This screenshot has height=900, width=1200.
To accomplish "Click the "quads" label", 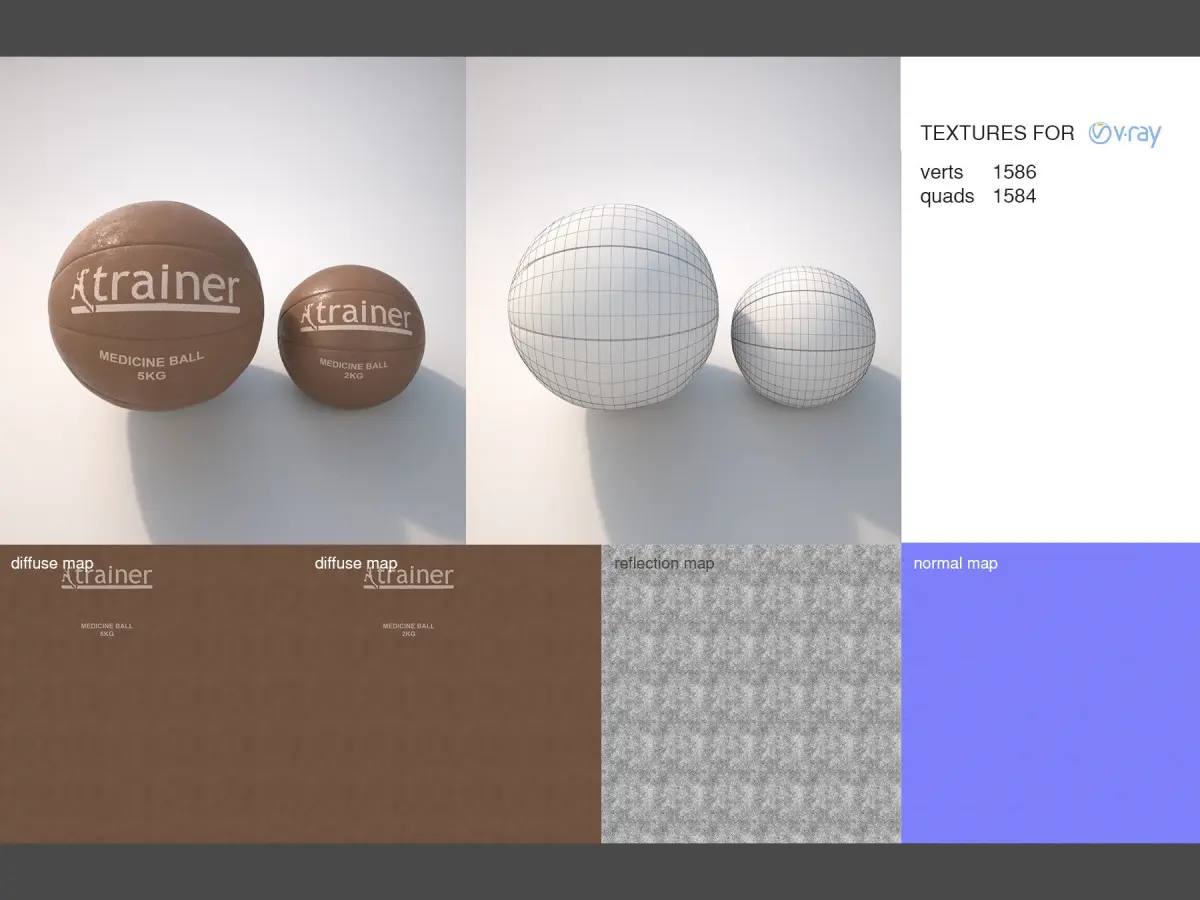I will pos(947,197).
